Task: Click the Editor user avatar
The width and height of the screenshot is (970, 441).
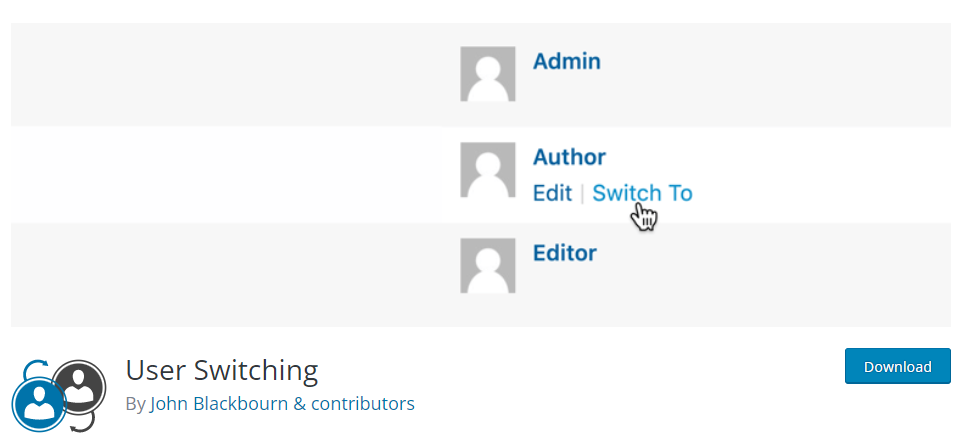Action: point(487,265)
